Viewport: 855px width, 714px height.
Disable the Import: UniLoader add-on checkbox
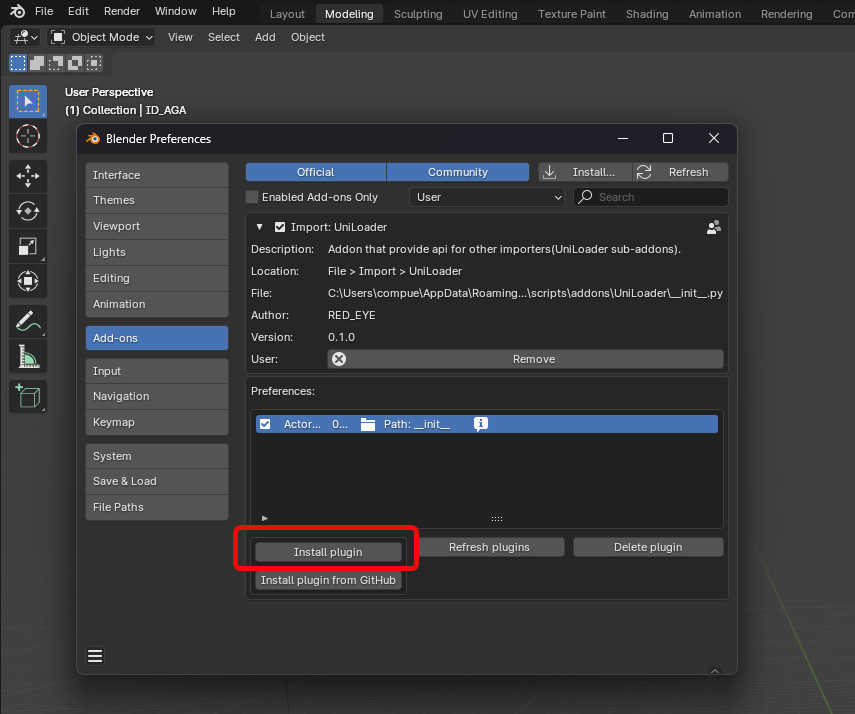(x=280, y=227)
